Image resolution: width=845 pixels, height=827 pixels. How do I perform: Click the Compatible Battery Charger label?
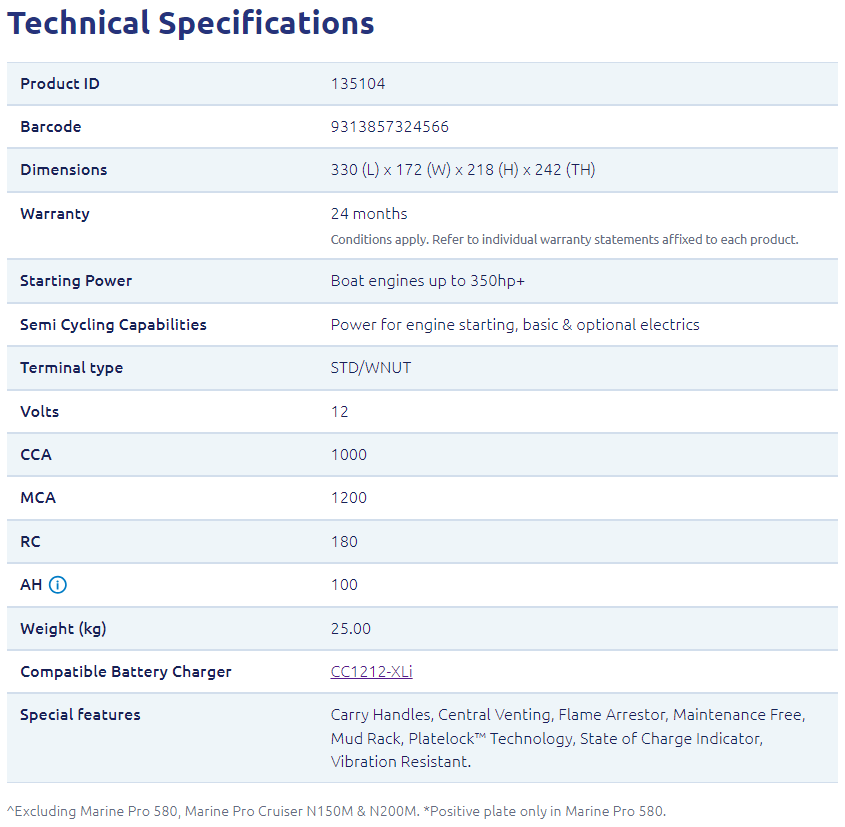click(x=125, y=672)
